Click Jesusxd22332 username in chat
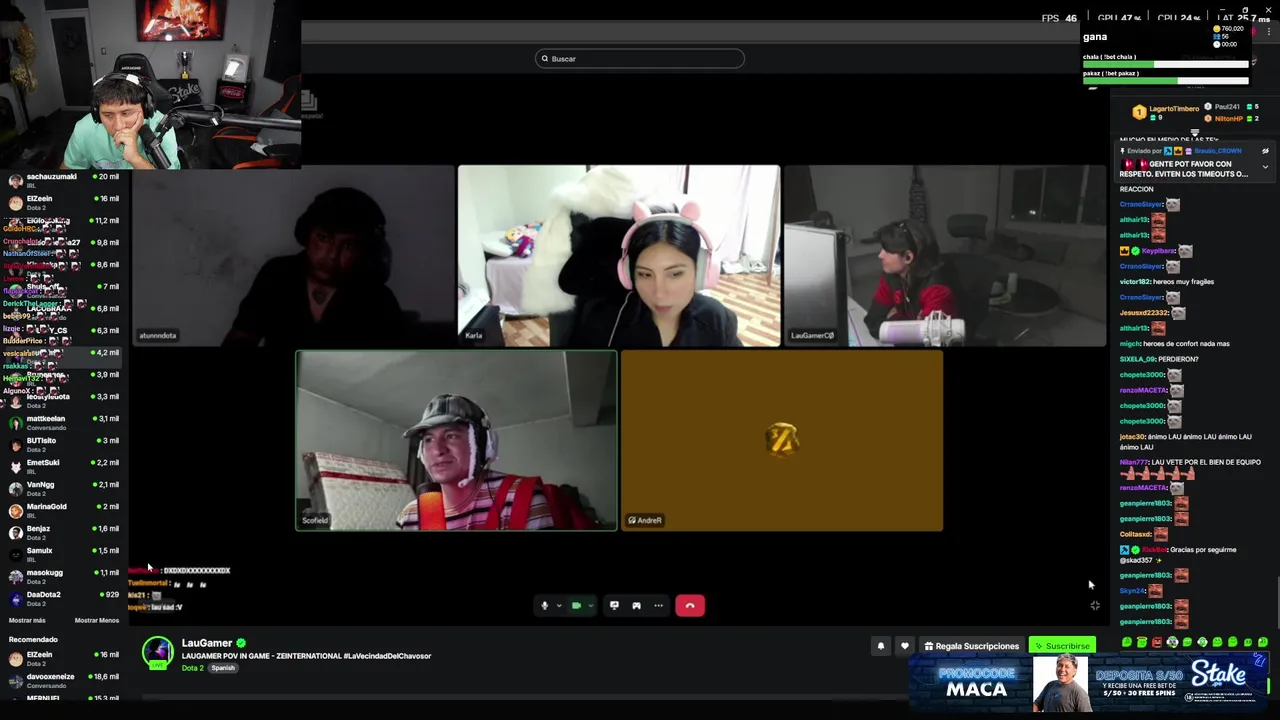 click(x=1143, y=313)
